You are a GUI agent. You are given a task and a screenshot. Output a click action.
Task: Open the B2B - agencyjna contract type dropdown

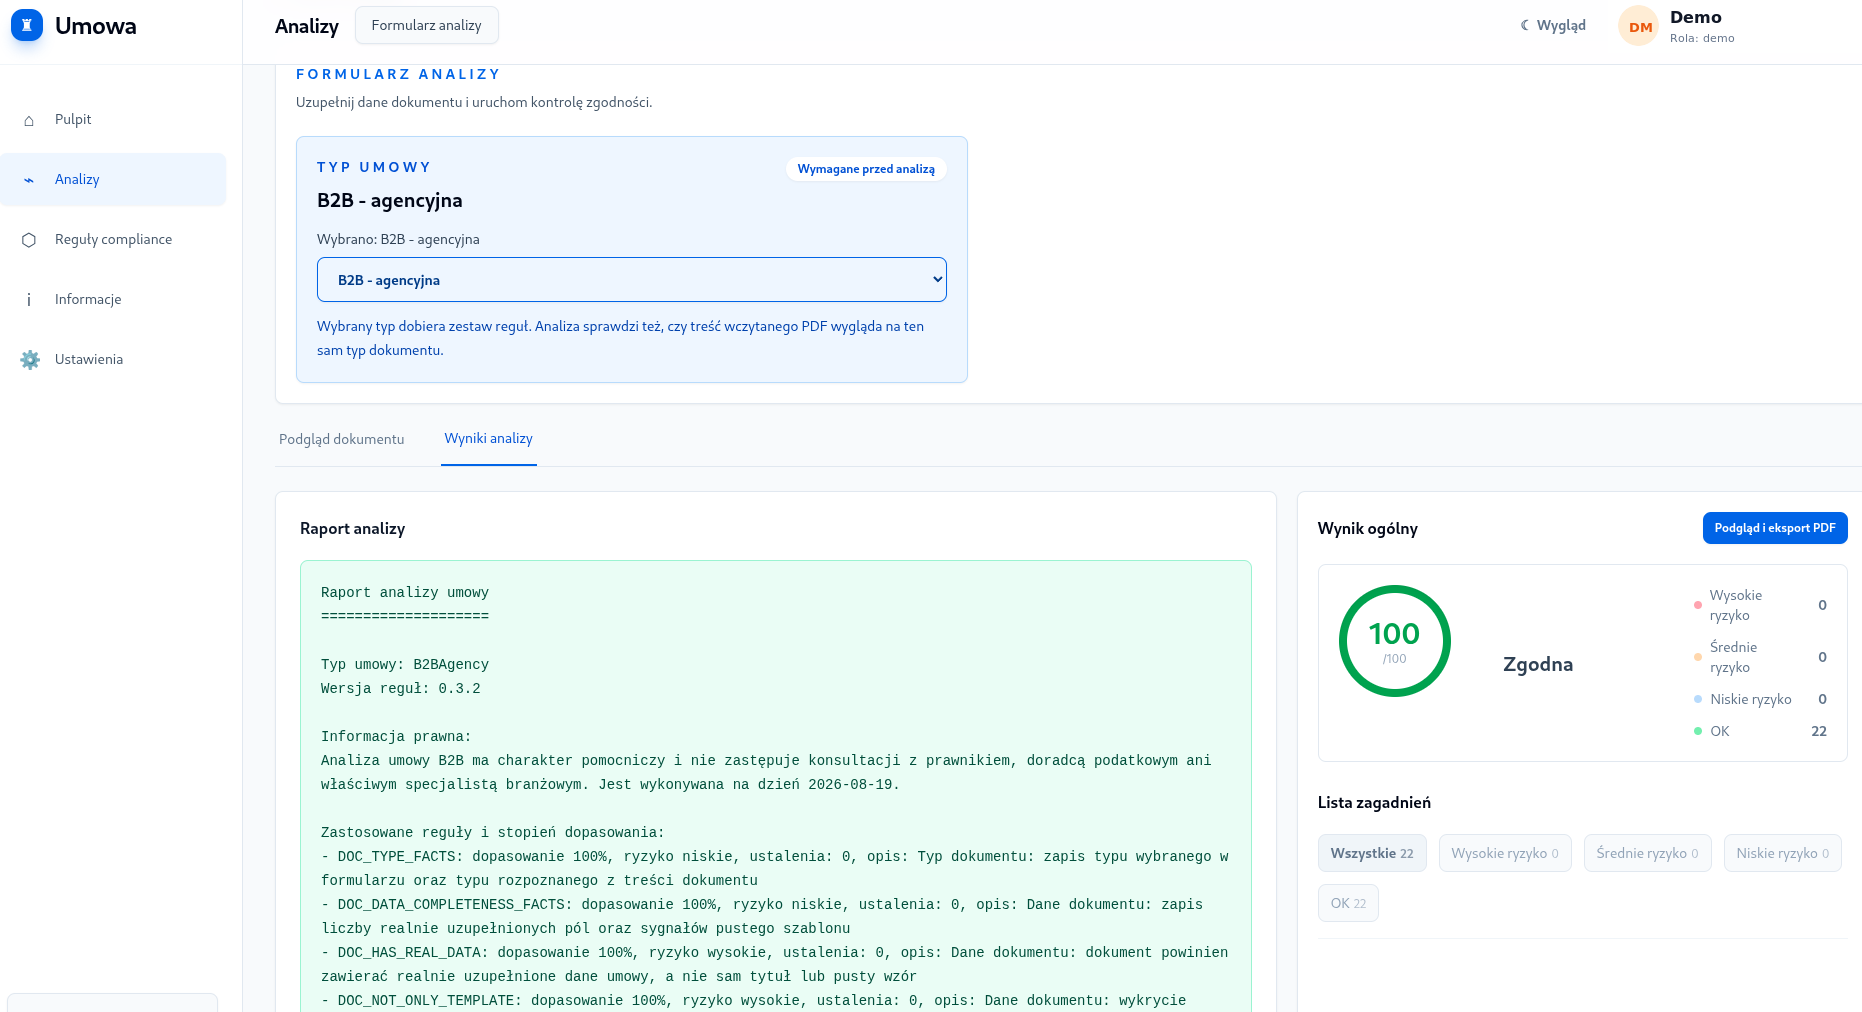[x=632, y=280]
